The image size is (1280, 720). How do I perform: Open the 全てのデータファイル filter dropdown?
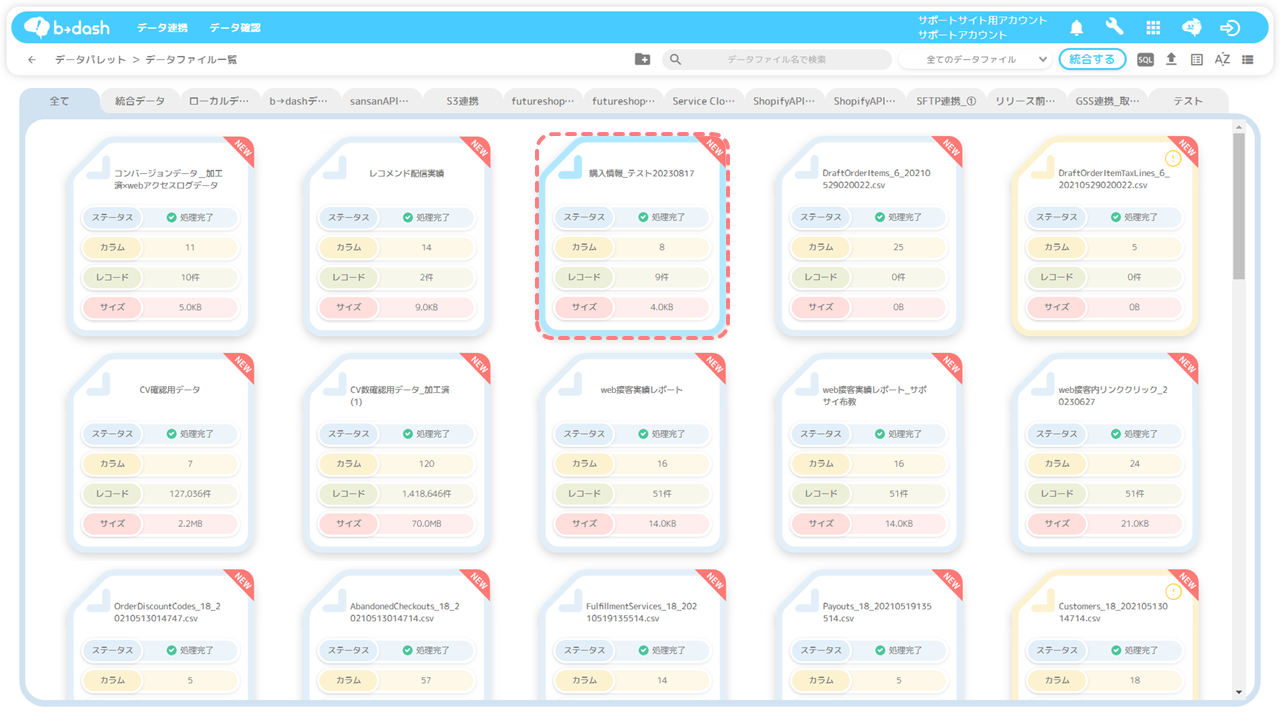click(x=975, y=60)
